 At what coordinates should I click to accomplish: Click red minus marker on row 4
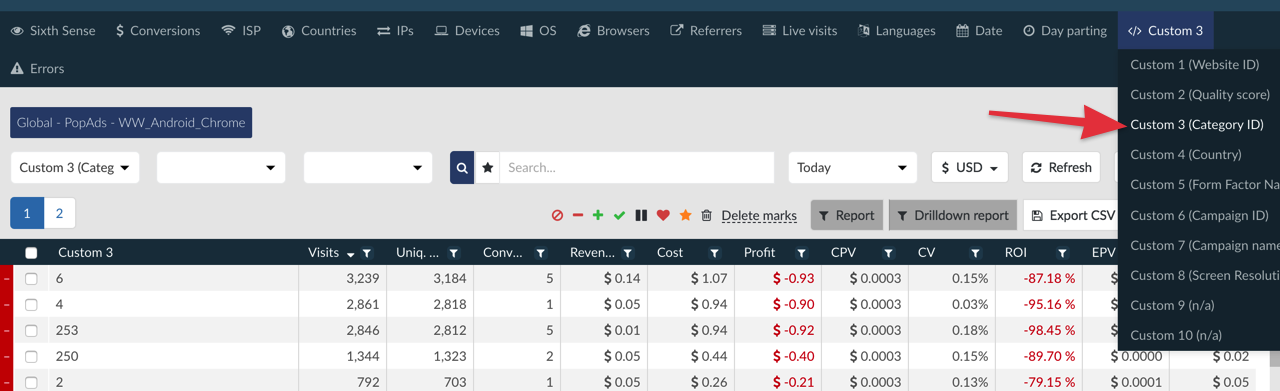[x=5, y=304]
